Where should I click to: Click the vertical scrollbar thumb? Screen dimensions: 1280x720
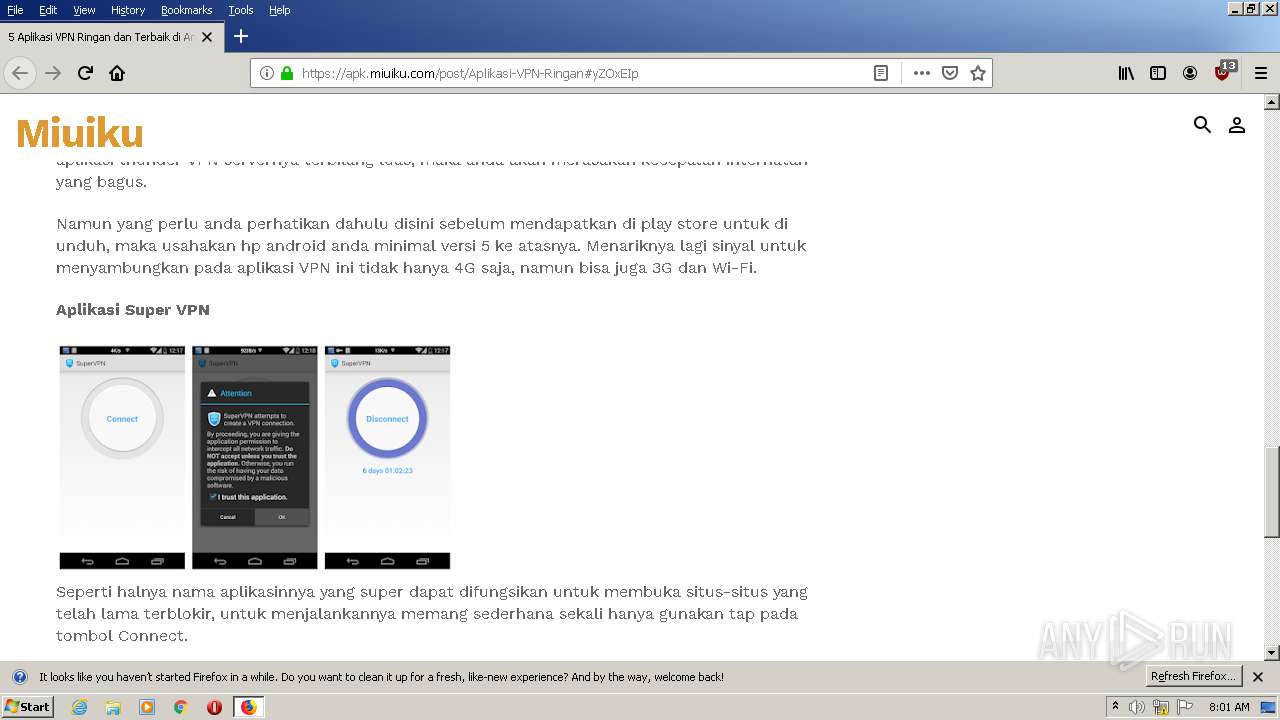1272,491
